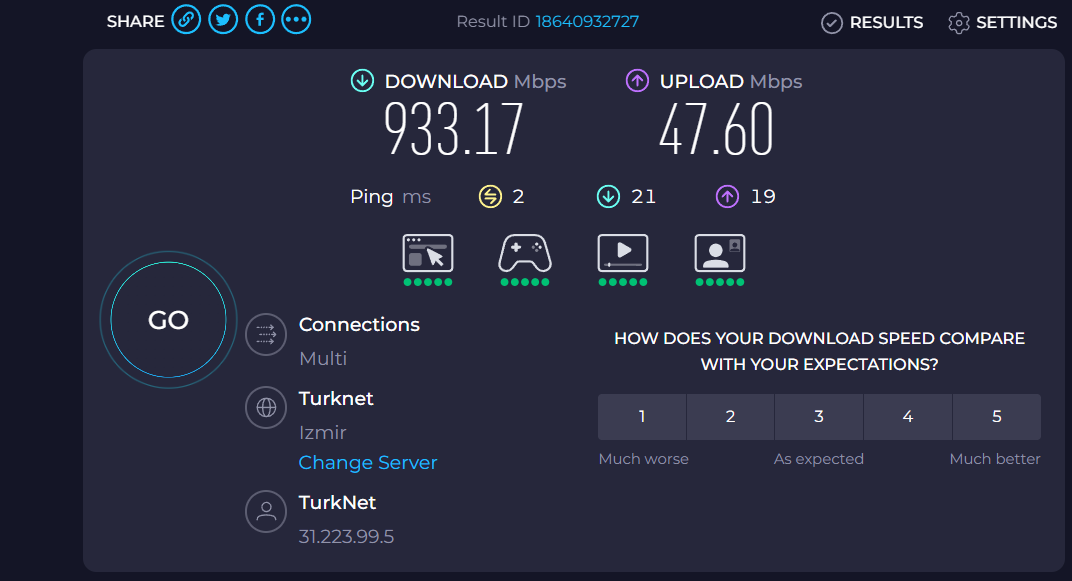This screenshot has width=1072, height=581.
Task: Rate download speed as 5
Action: point(997,417)
